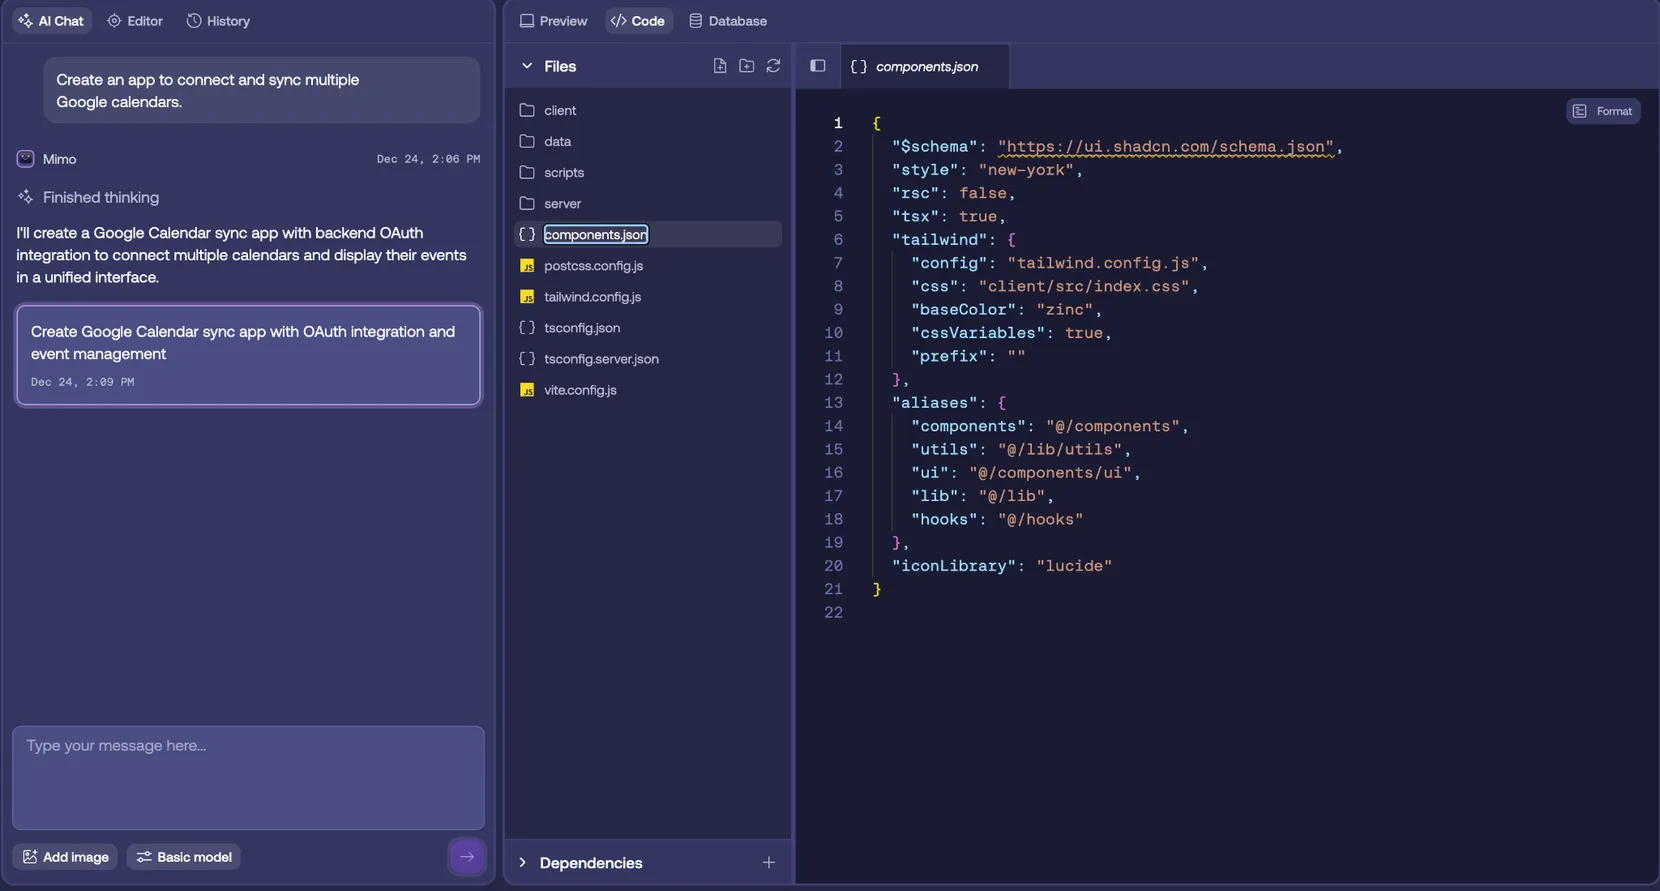
Task: Switch to the AI Chat tab
Action: pyautogui.click(x=51, y=21)
